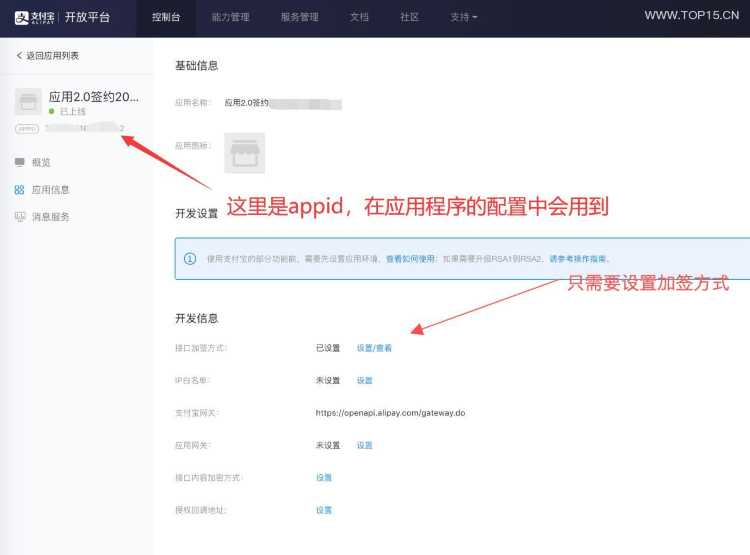Click the 返回应用列表 back link
This screenshot has width=750, height=555.
pos(53,56)
